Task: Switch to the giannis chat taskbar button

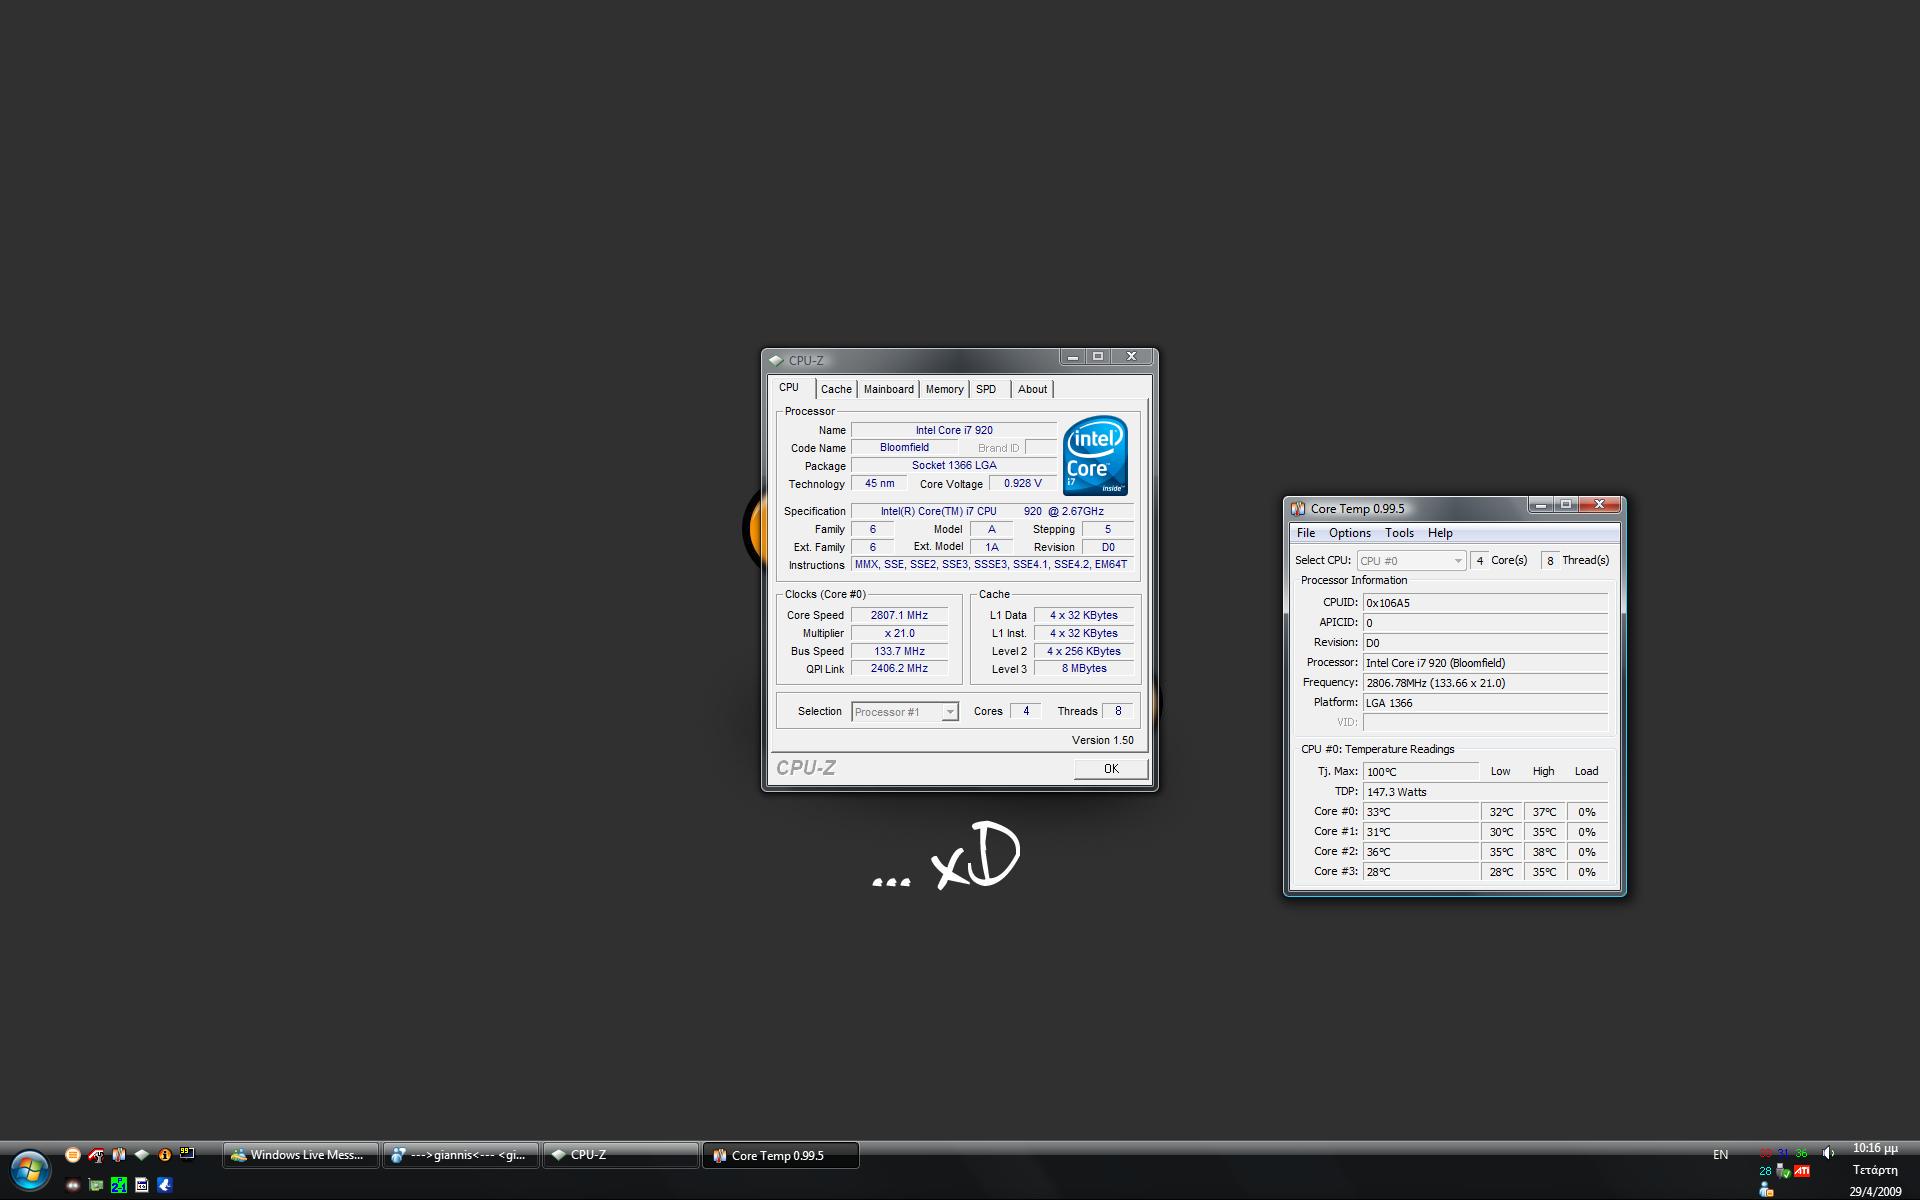Action: pos(461,1155)
